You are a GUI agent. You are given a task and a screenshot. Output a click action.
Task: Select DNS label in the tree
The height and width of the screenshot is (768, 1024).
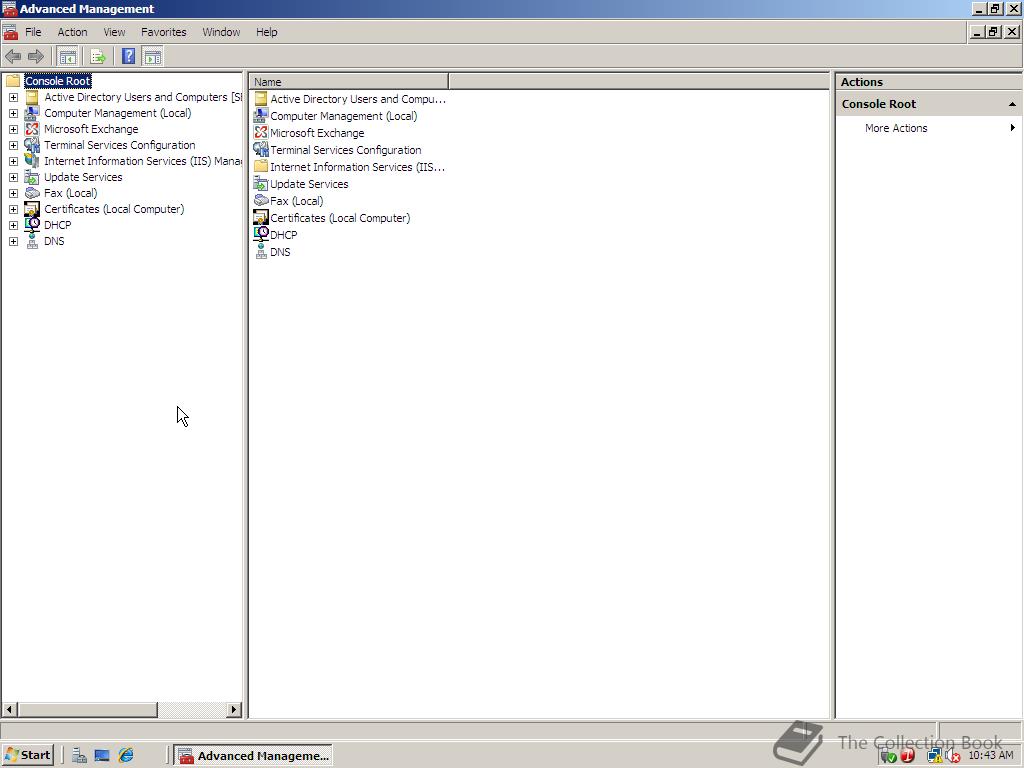[54, 241]
